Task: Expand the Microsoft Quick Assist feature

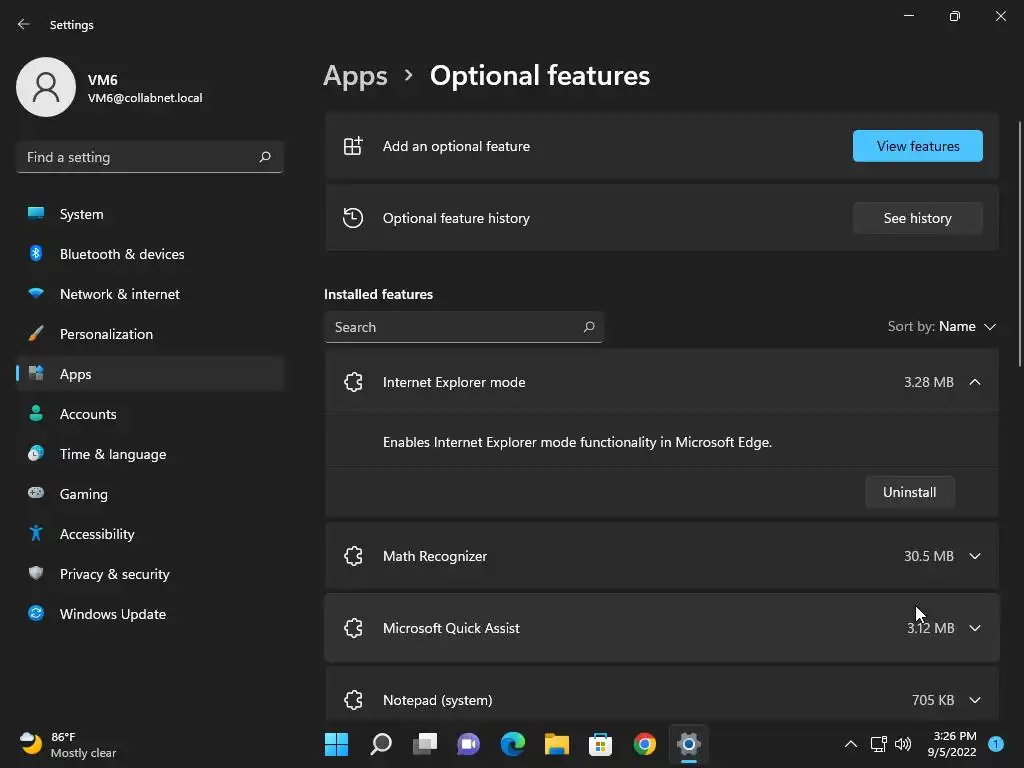Action: tap(975, 628)
